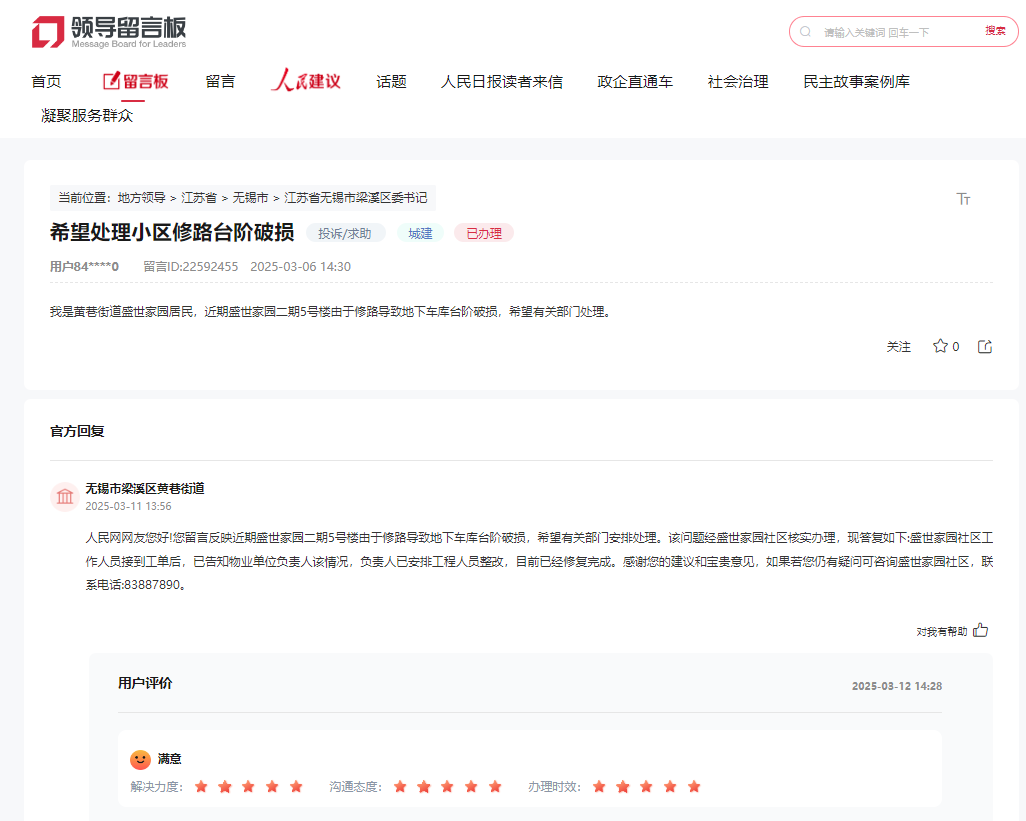Toggle 关注 to follow this message

pos(898,345)
